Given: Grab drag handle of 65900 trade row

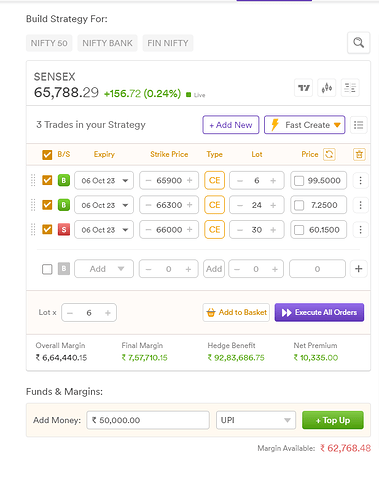Looking at the screenshot, I should (x=33, y=180).
